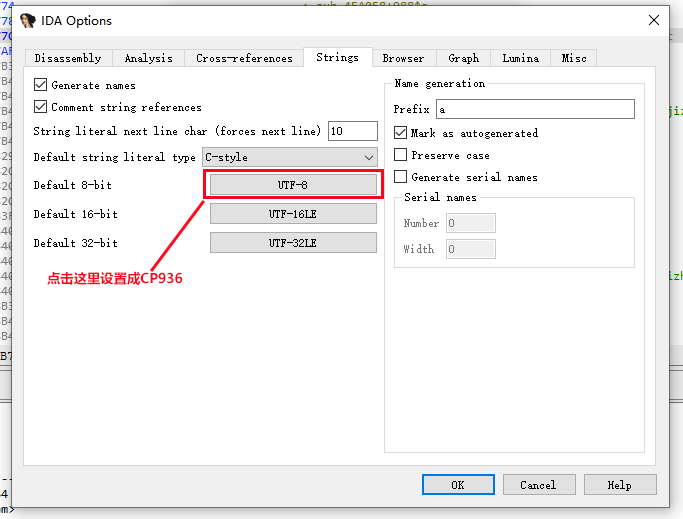Open Help for IDA Options
The width and height of the screenshot is (683, 519).
tap(620, 485)
